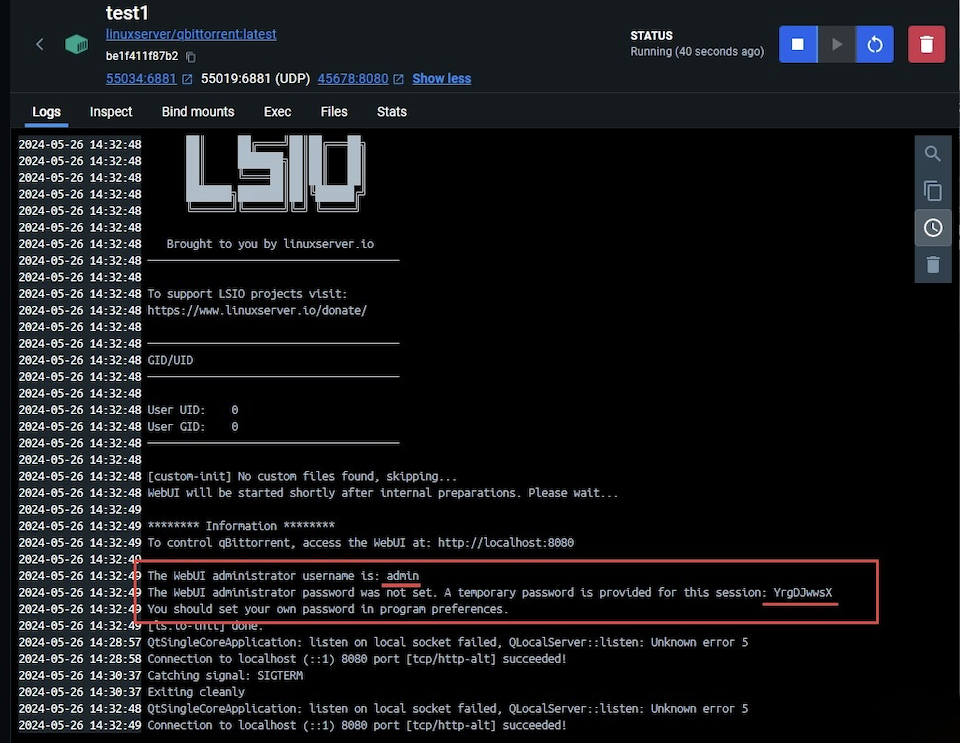Click the https://www.linuxserver.io/donate/ log line
The image size is (960, 743).
(257, 310)
